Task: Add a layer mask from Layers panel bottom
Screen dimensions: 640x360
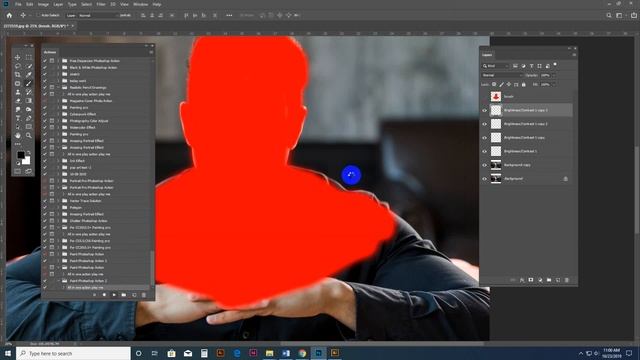Action: coord(531,280)
